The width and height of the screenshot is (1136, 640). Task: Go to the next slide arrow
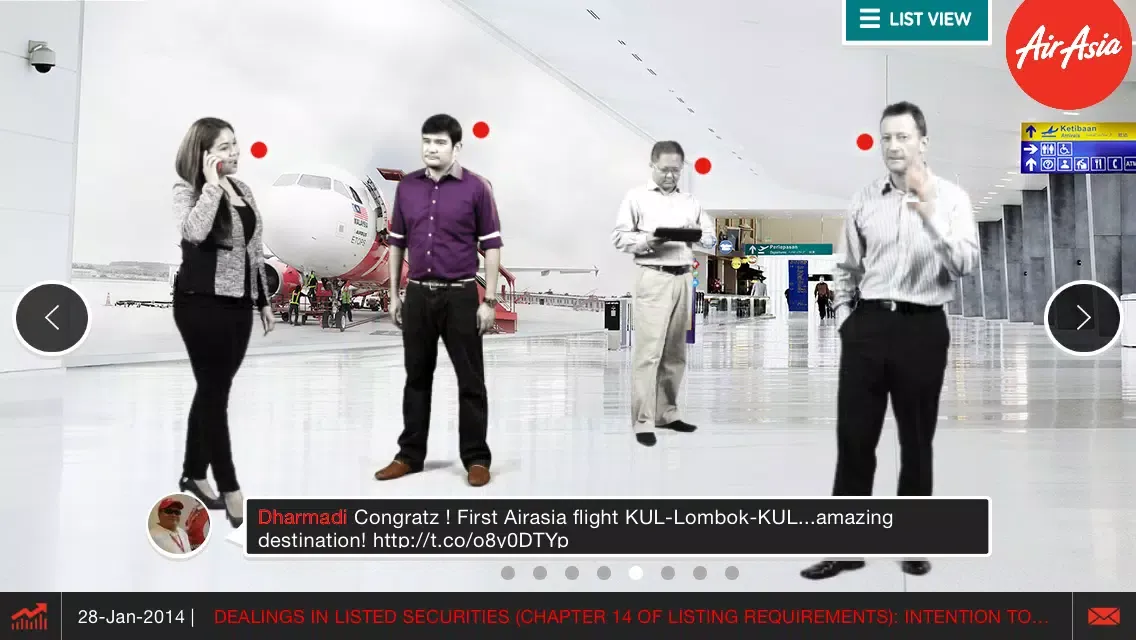coord(1083,317)
